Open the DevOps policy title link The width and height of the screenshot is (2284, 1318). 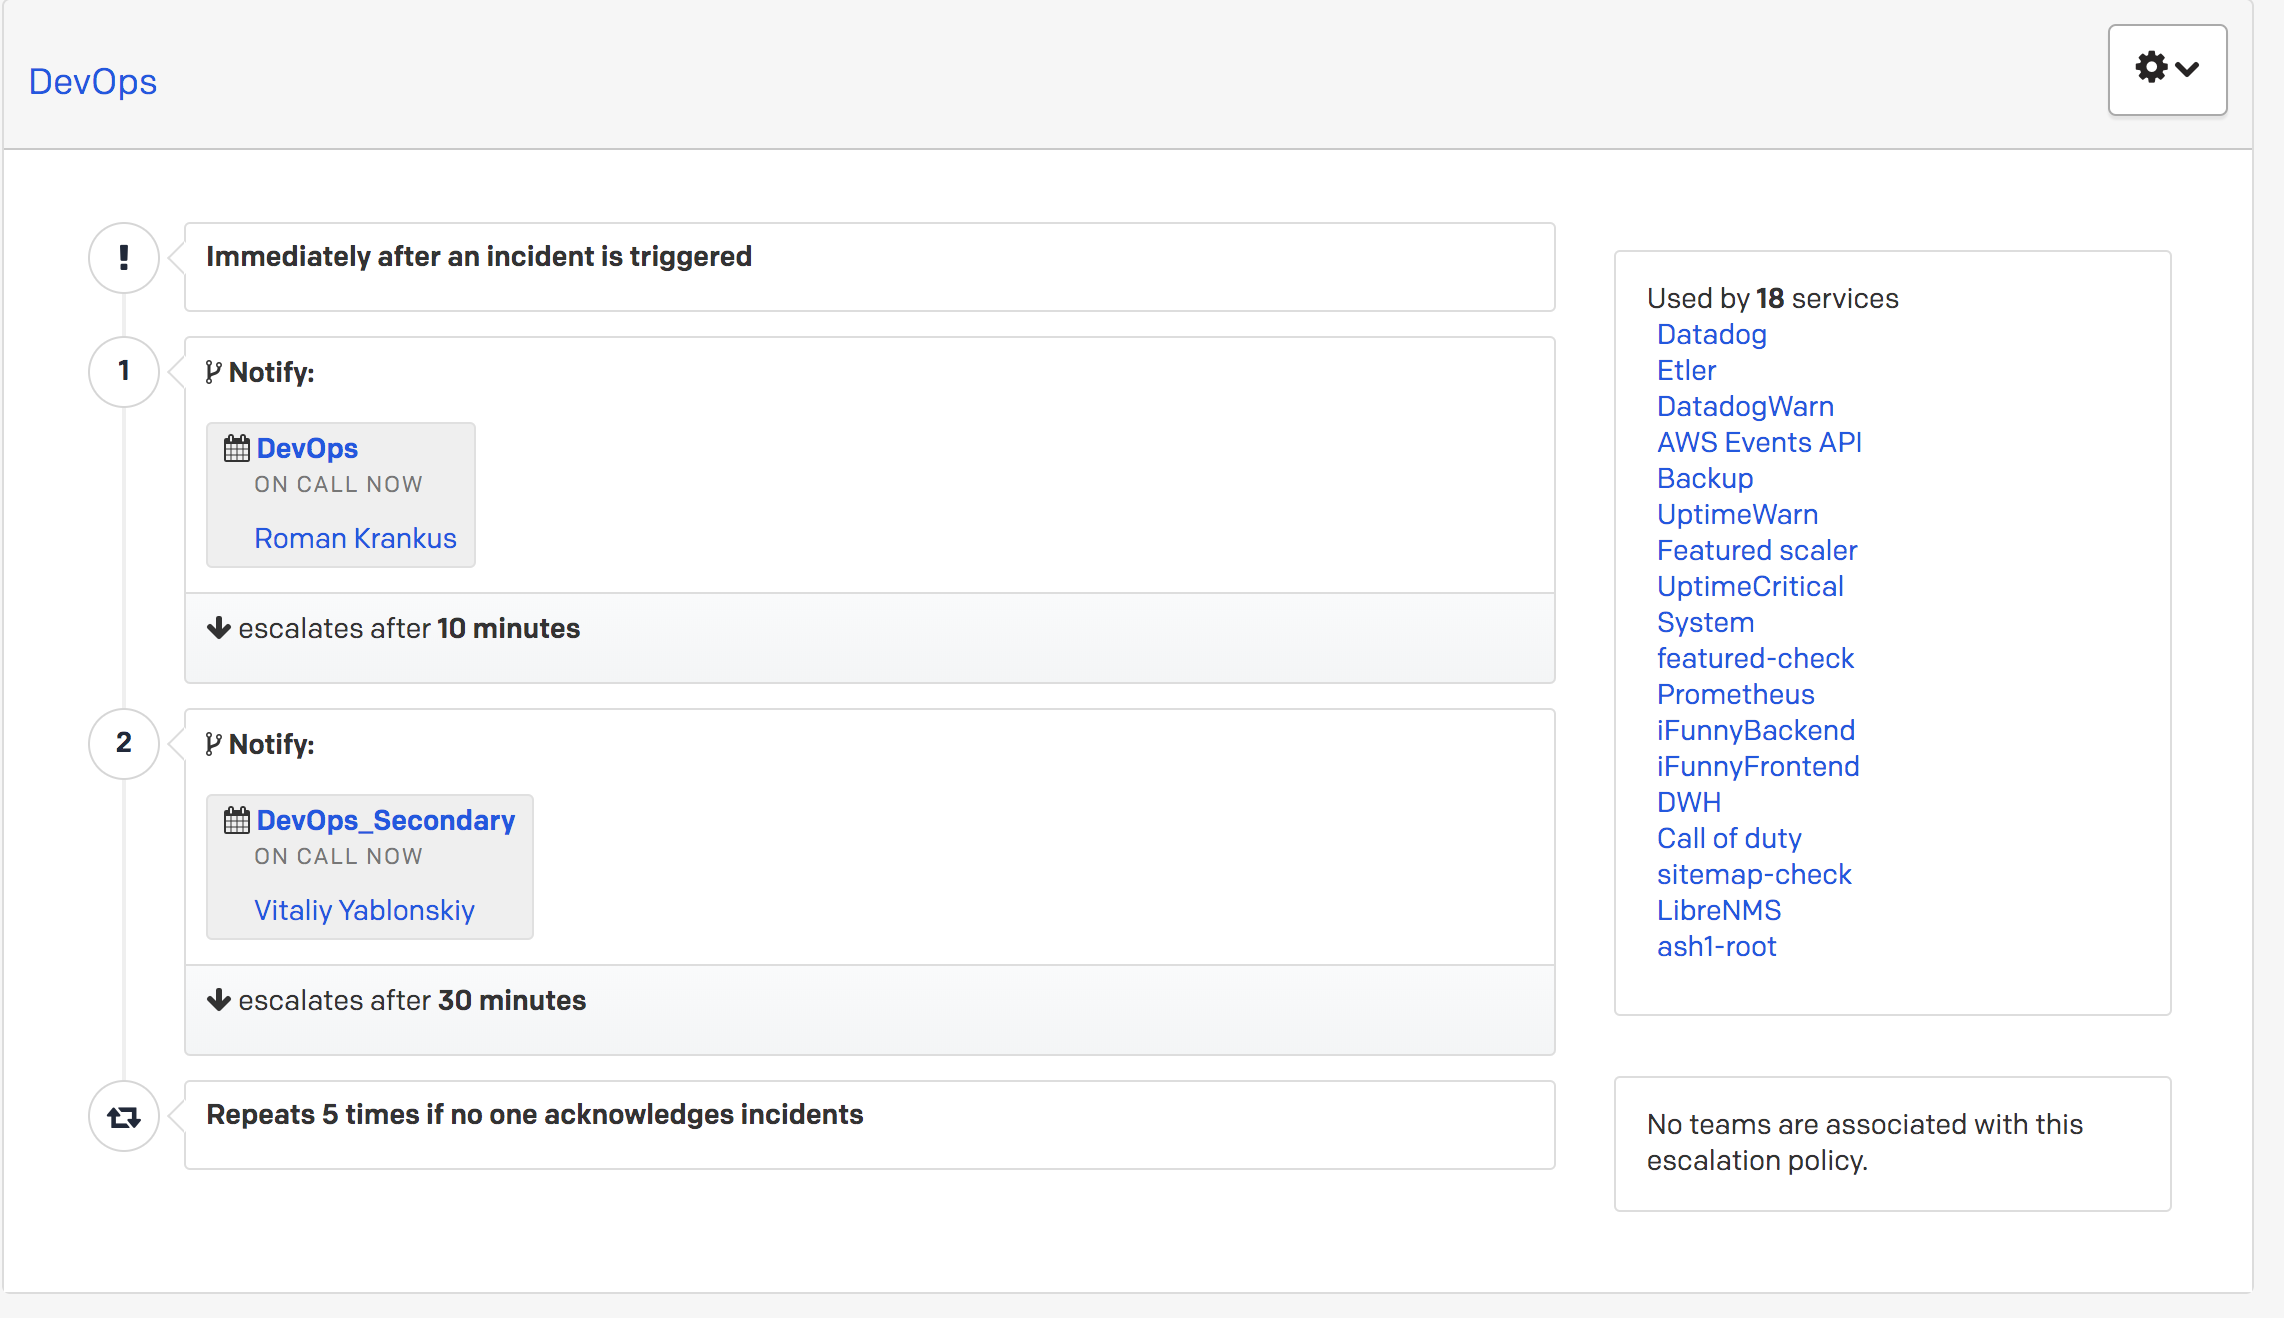coord(93,82)
